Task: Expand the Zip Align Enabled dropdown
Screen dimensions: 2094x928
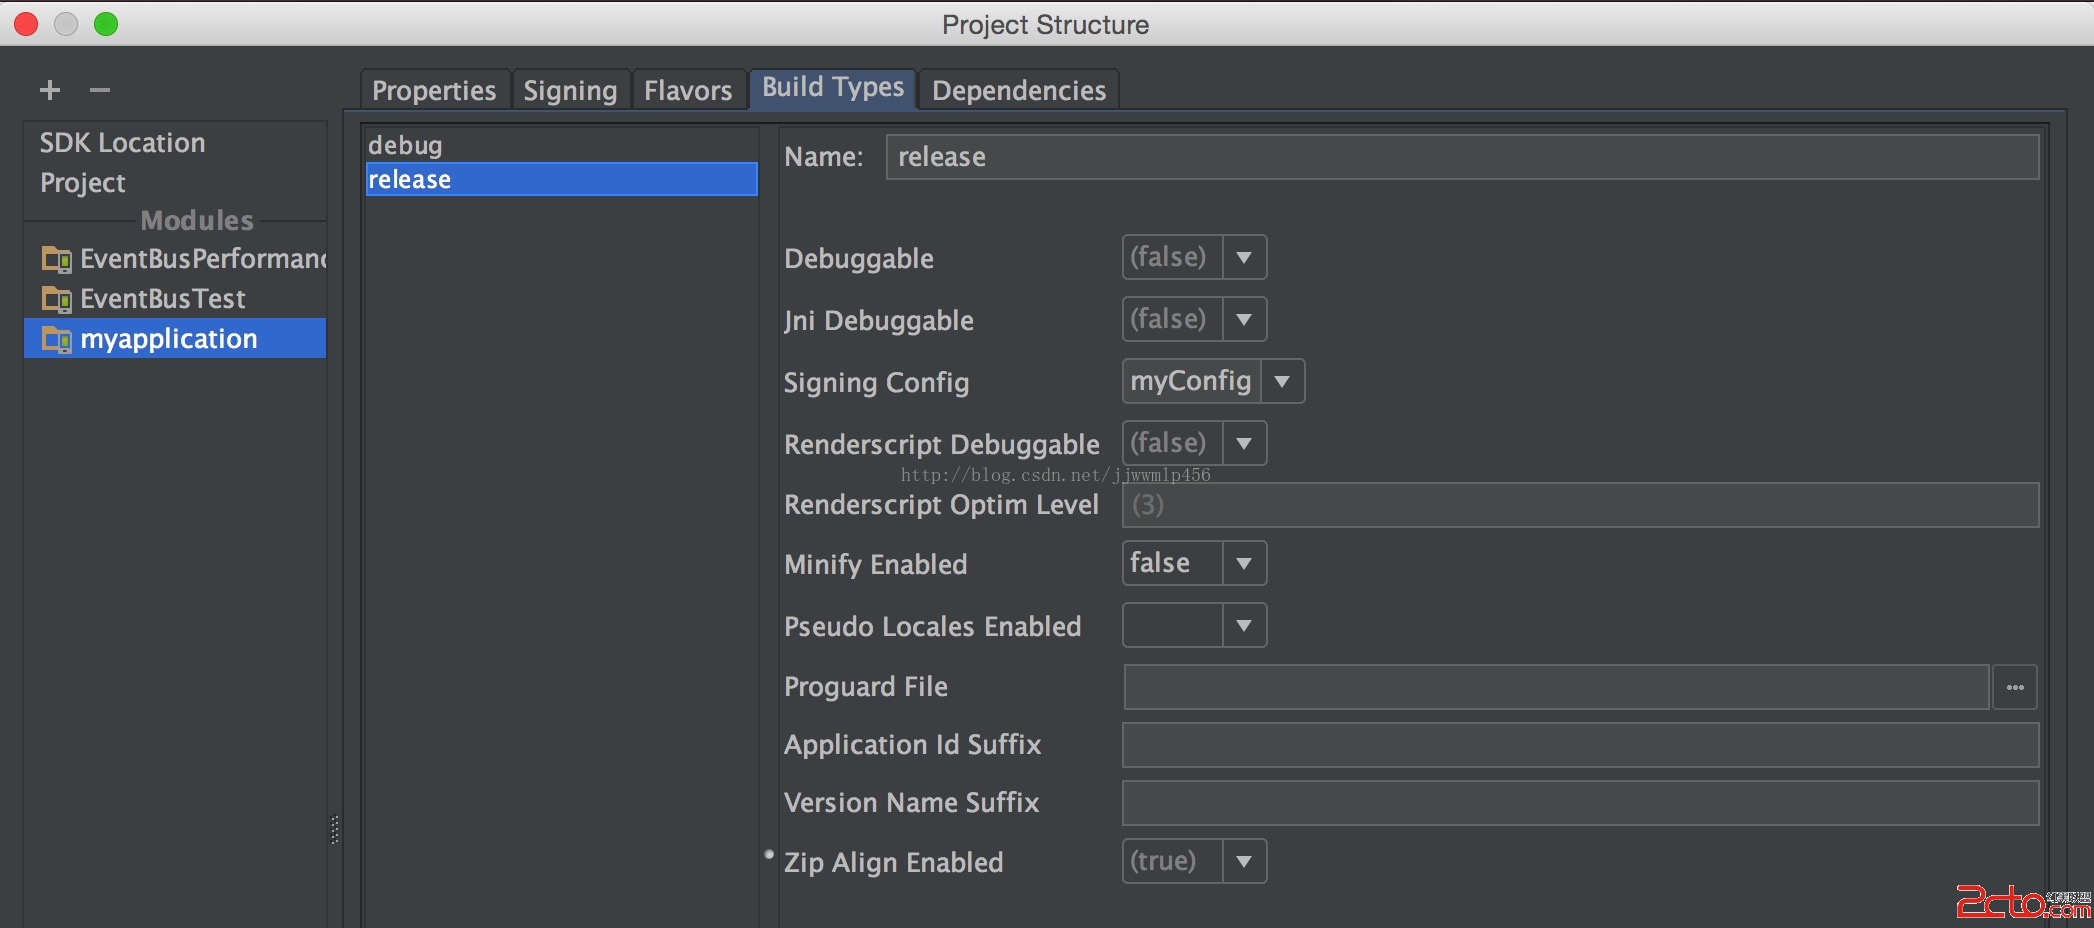Action: [1244, 862]
